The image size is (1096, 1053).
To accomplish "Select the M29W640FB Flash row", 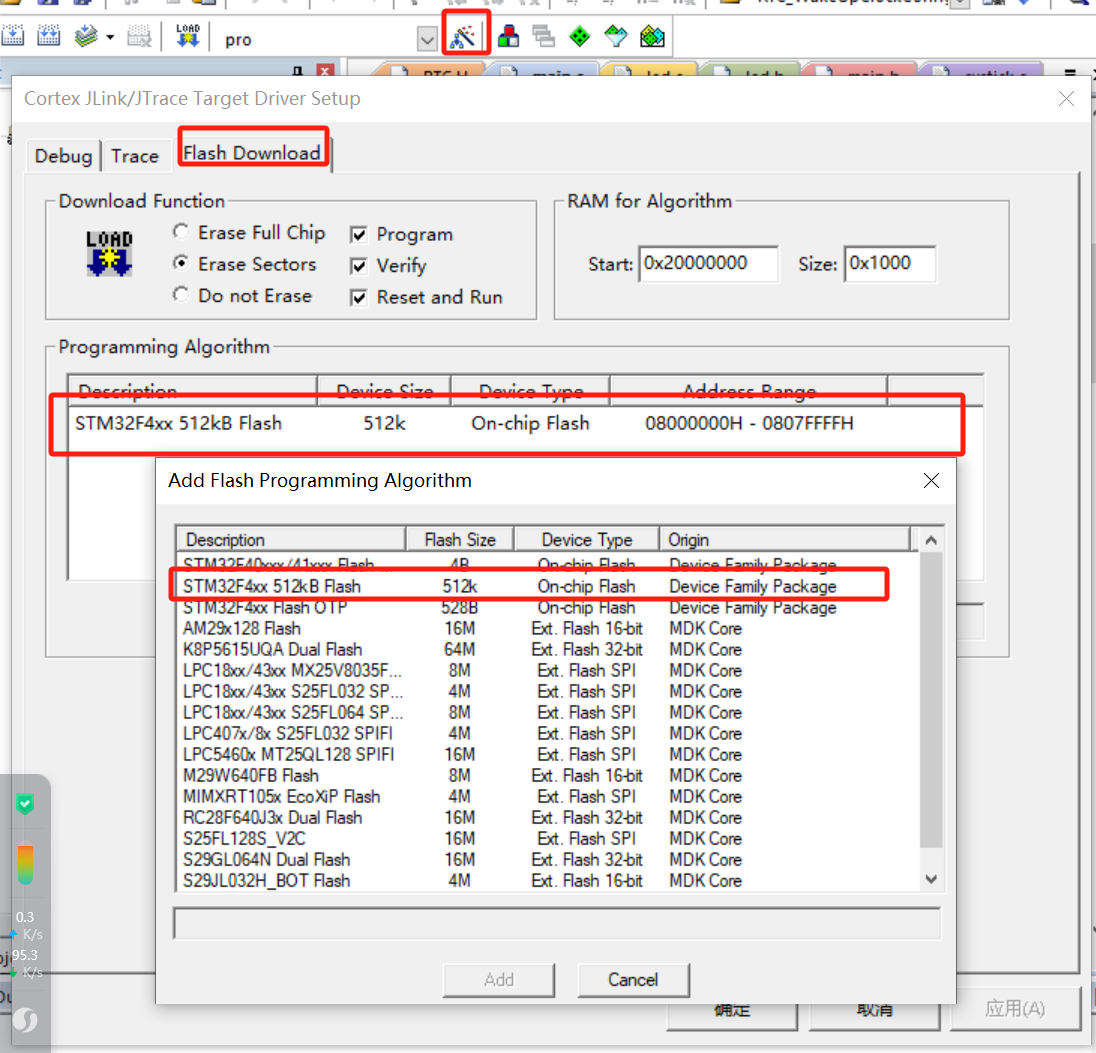I will 547,775.
